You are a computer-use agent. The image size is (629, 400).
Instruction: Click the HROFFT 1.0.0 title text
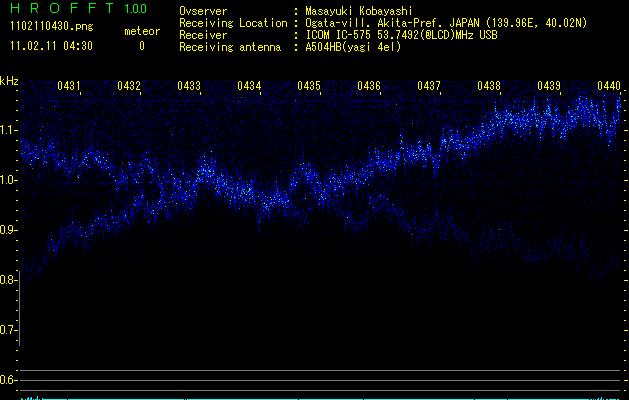tap(78, 8)
